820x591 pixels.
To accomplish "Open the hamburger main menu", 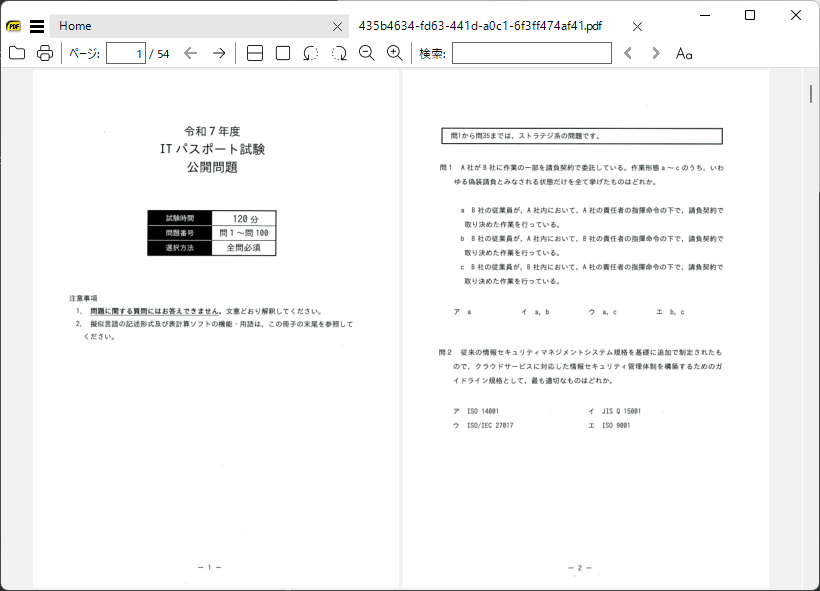I will coord(37,26).
